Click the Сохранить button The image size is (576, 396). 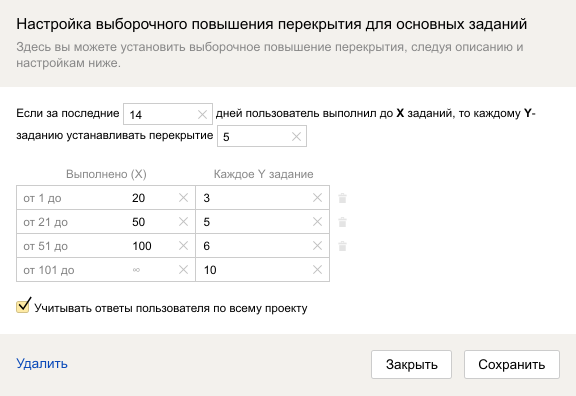pos(512,364)
